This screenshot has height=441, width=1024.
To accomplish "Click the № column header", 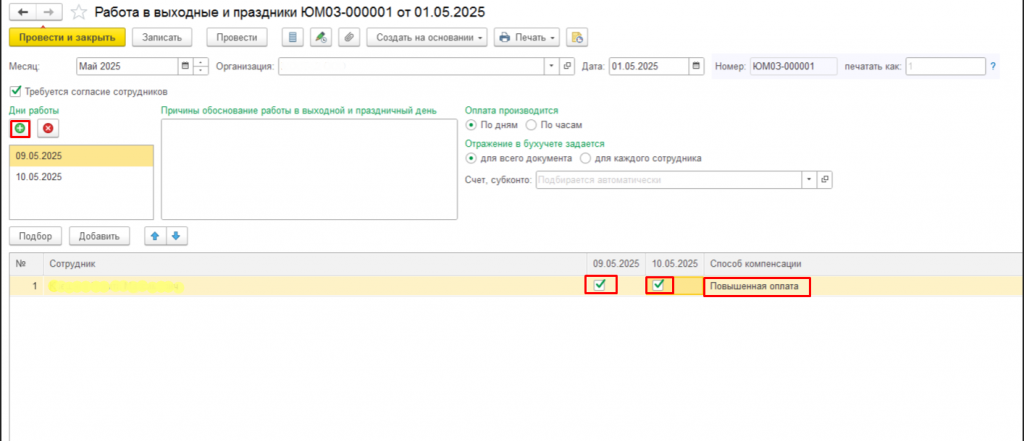I will [x=27, y=264].
